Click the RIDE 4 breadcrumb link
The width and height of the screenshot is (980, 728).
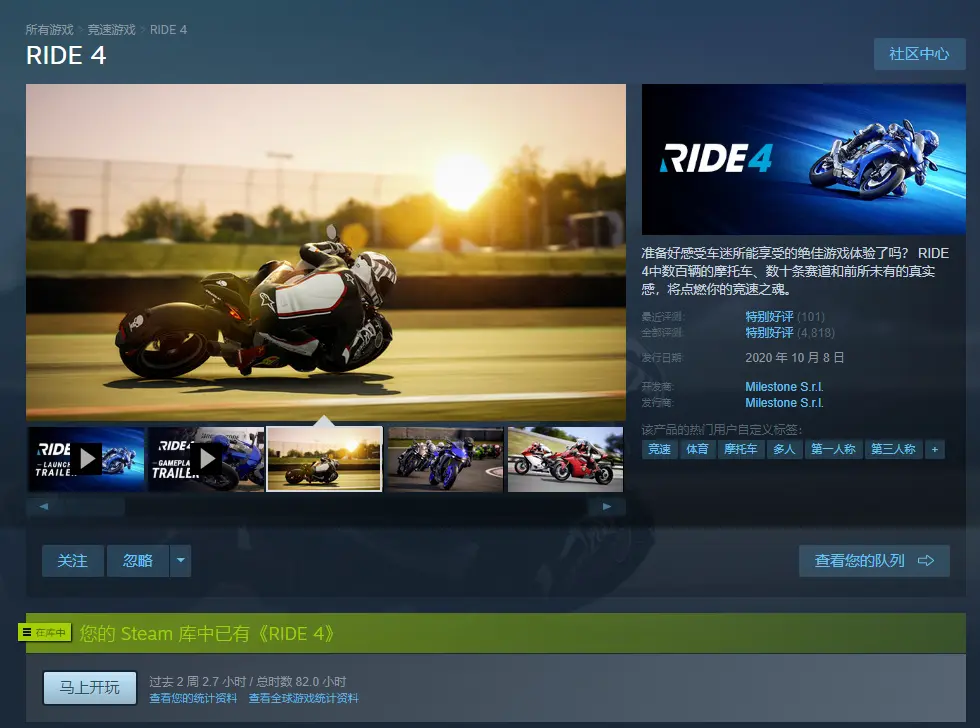click(x=168, y=29)
